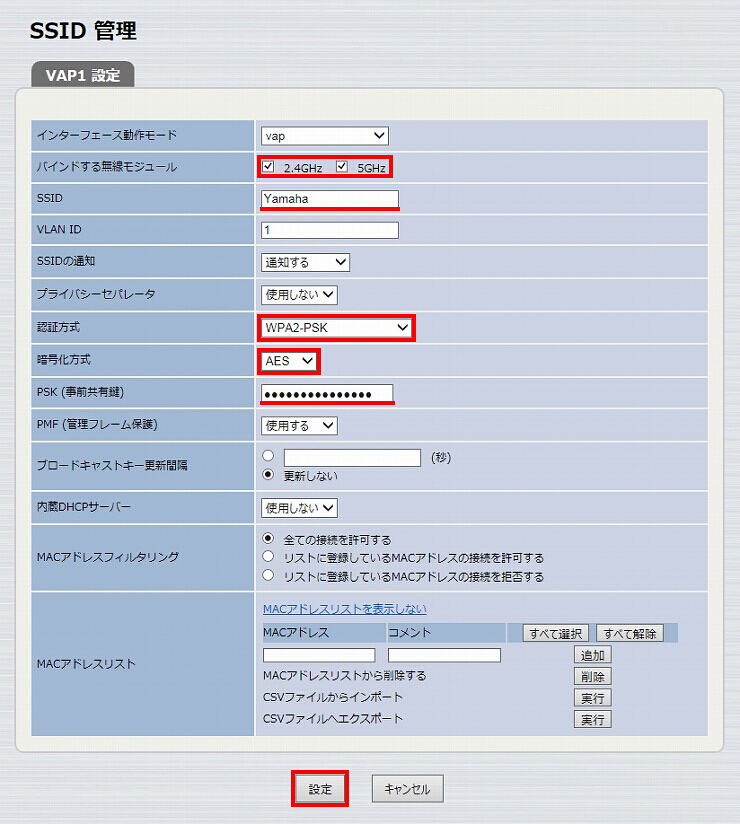This screenshot has height=824, width=740.
Task: Select the broadcast key interval seconds radio button
Action: point(268,456)
